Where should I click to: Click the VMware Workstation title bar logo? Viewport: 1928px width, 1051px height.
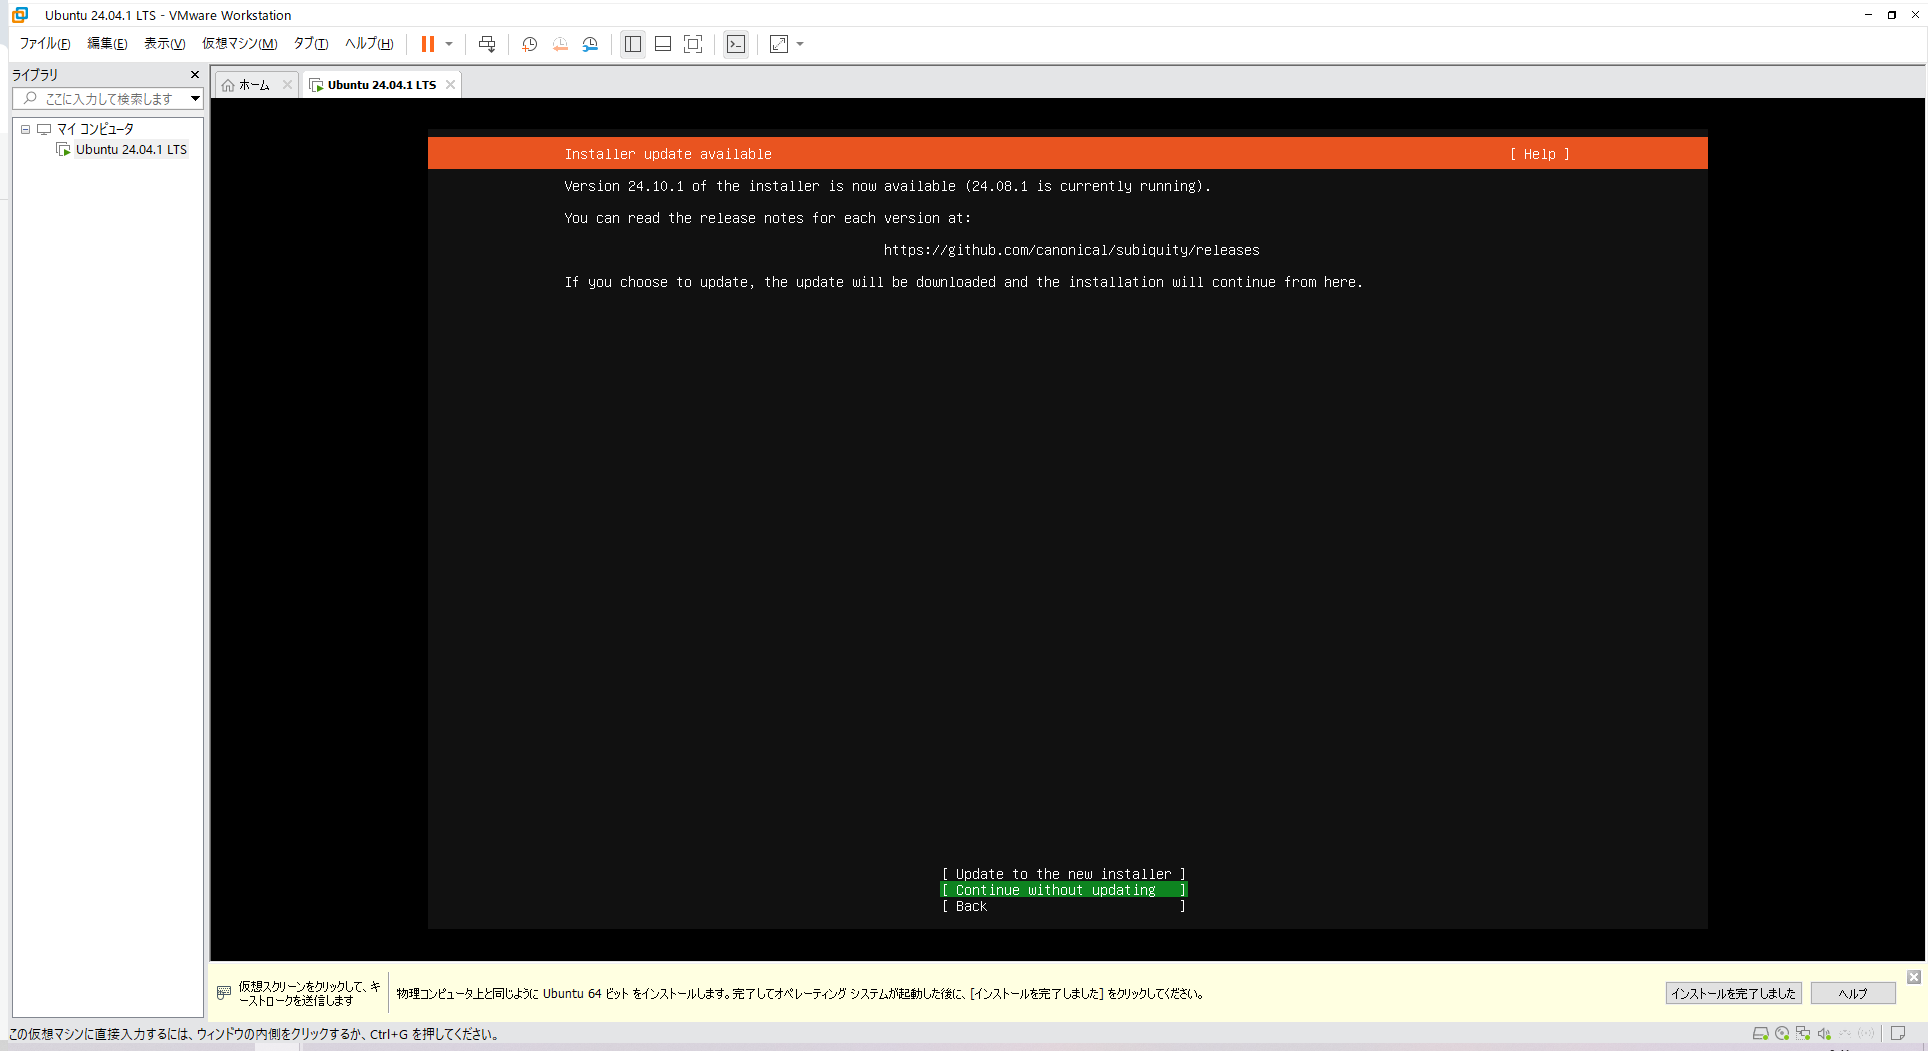click(x=20, y=15)
